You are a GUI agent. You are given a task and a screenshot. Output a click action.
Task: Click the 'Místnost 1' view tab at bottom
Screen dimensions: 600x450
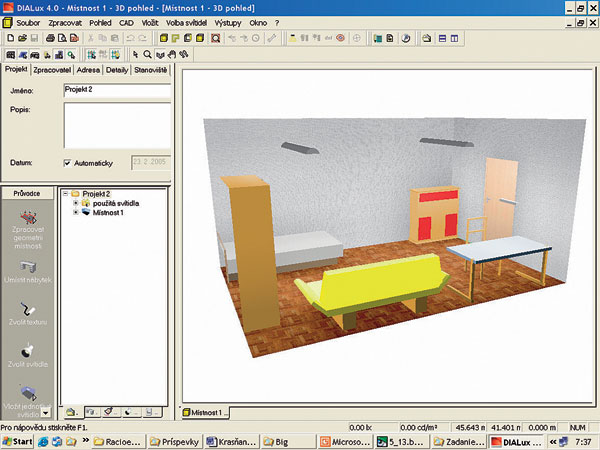point(205,411)
